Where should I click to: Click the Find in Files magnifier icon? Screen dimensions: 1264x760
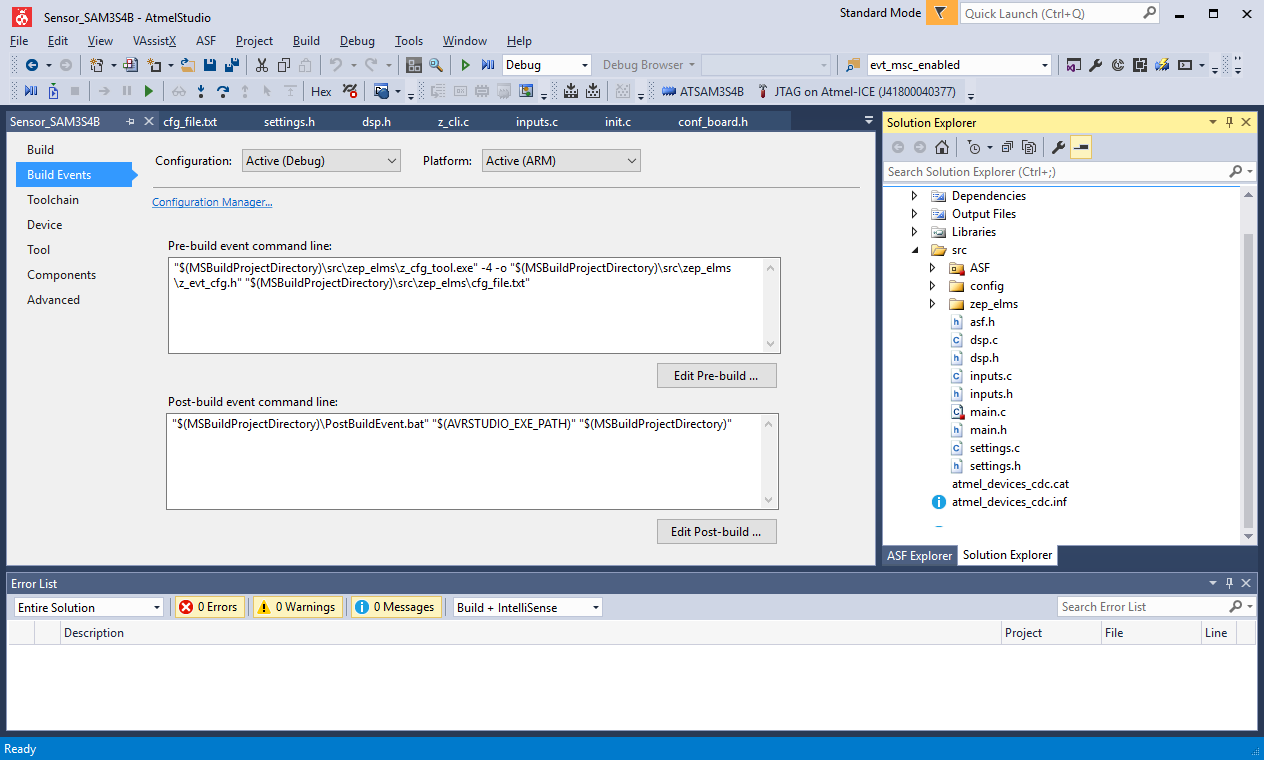click(436, 65)
